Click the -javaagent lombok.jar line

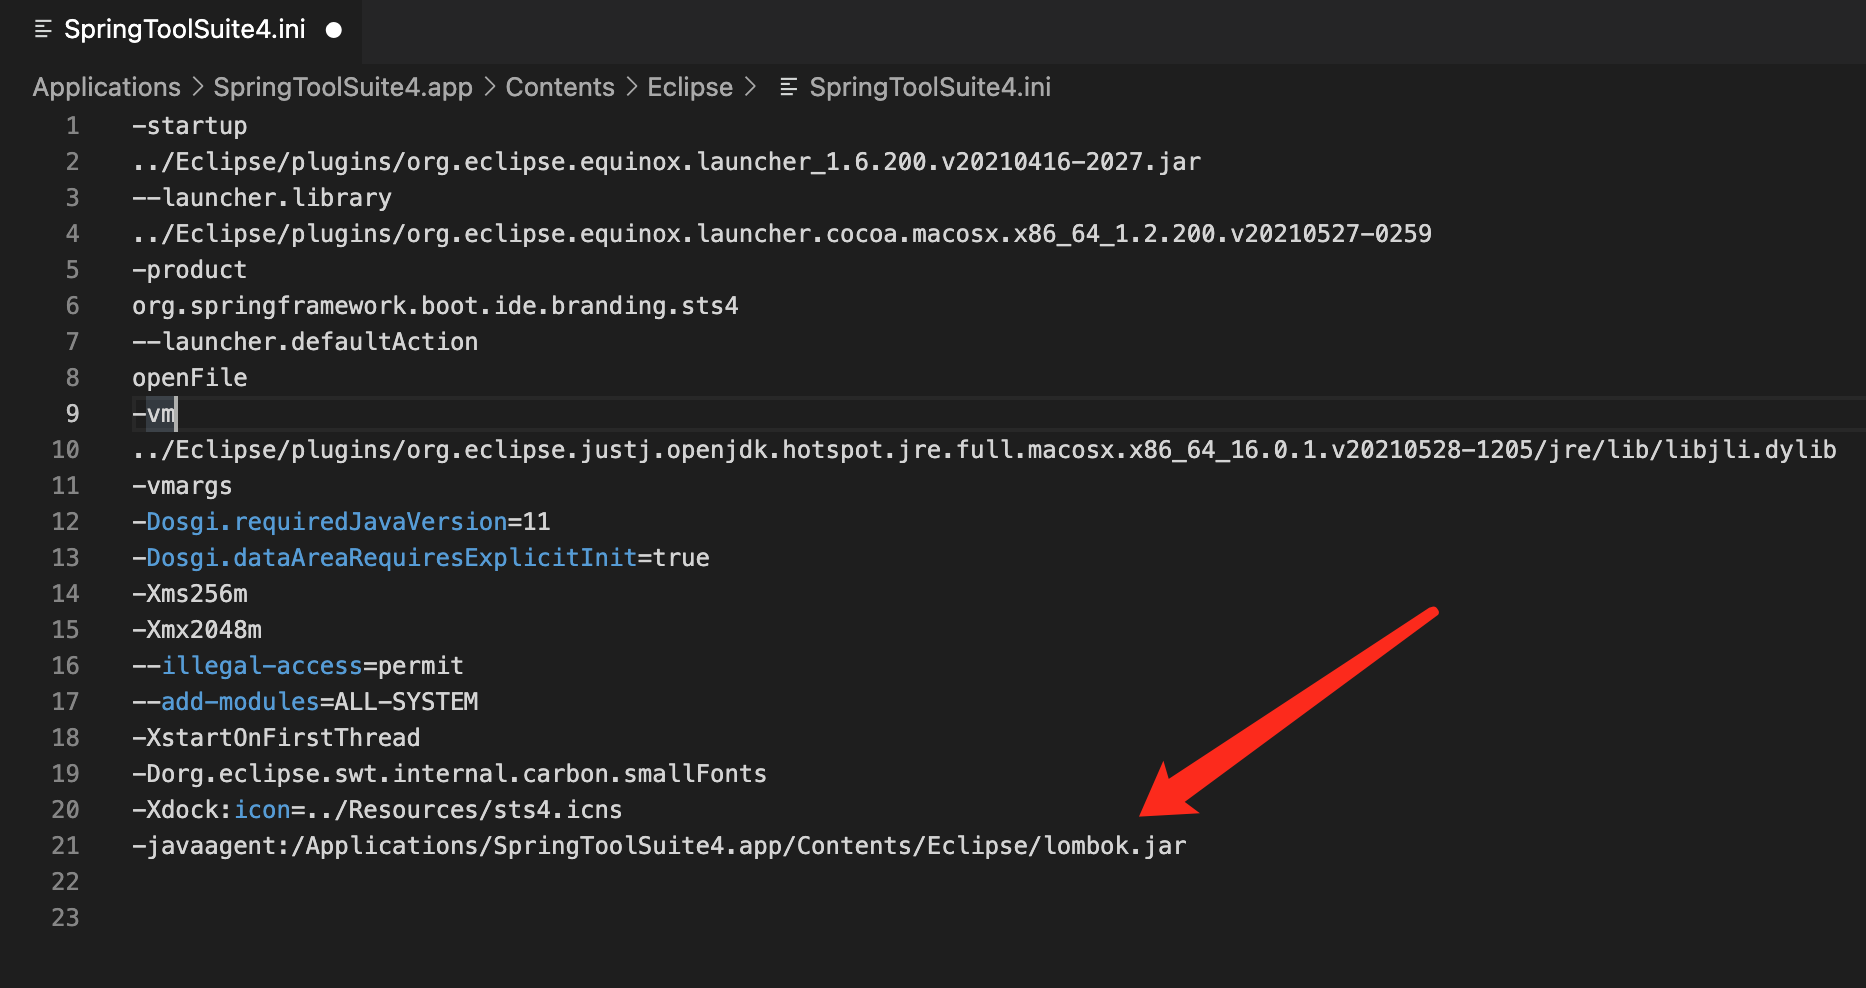659,846
